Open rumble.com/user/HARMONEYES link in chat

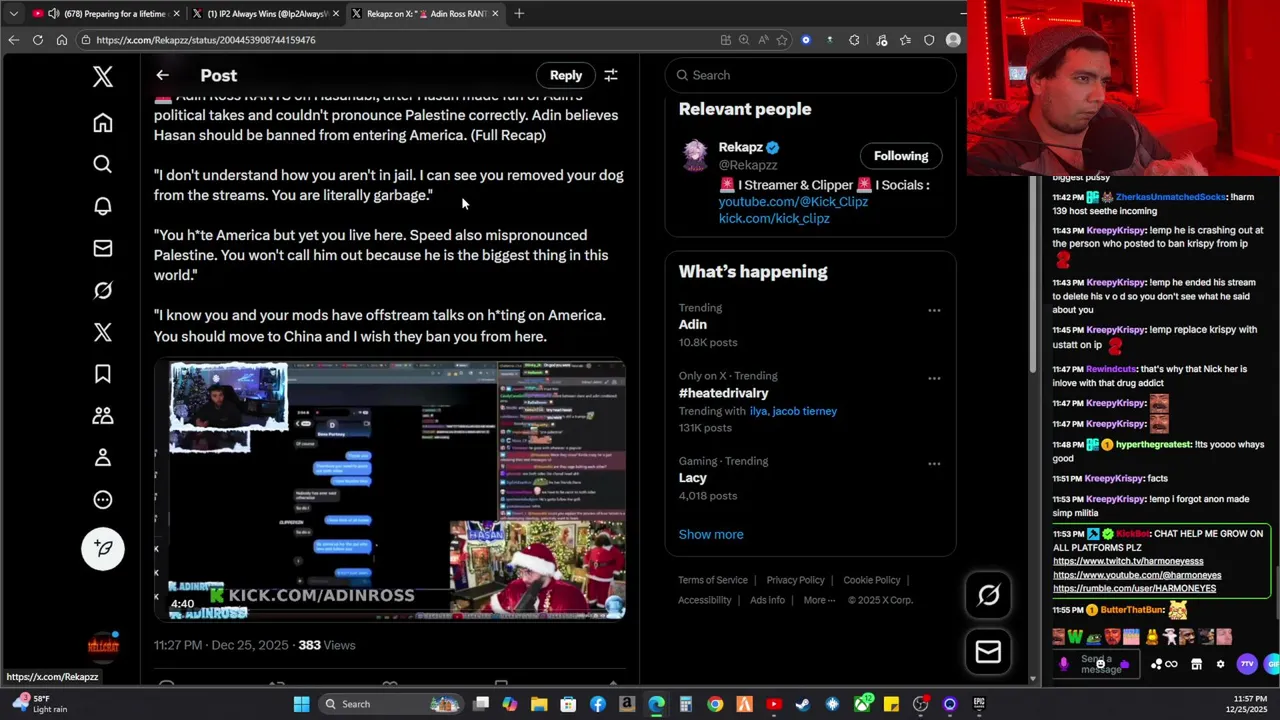pyautogui.click(x=1134, y=588)
